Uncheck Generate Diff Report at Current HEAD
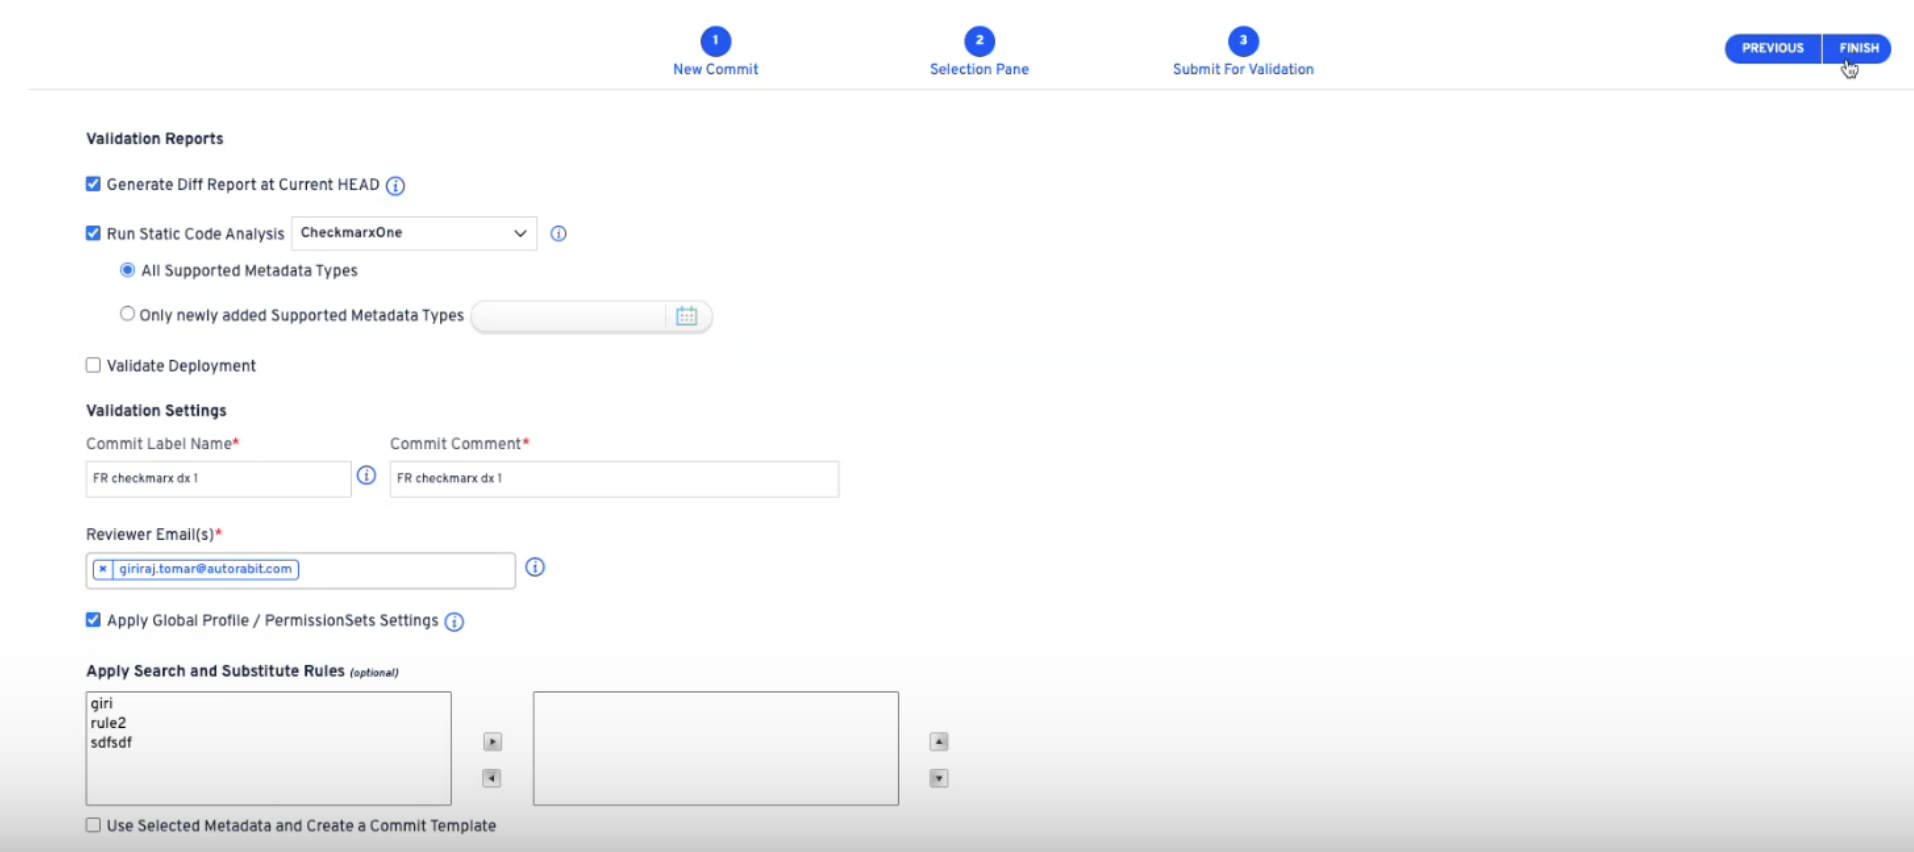 coord(93,184)
